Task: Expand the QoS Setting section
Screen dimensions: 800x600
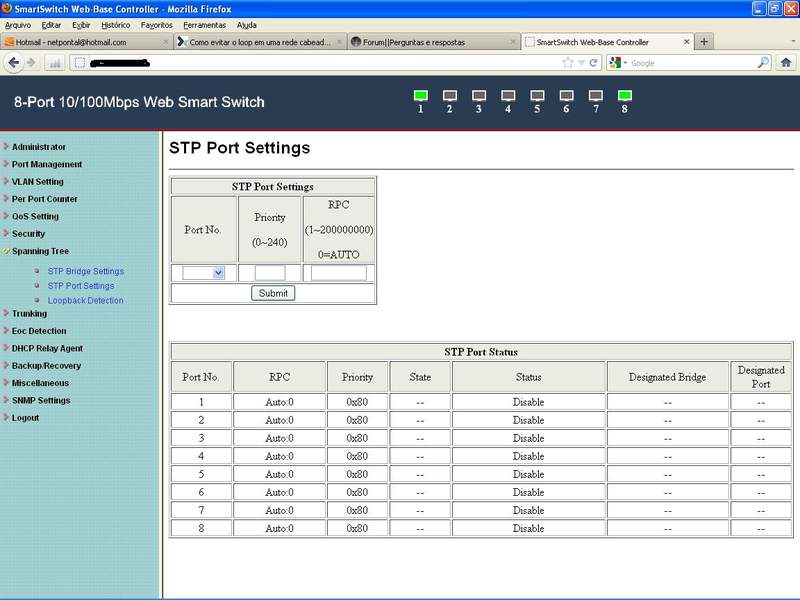Action: (x=35, y=216)
